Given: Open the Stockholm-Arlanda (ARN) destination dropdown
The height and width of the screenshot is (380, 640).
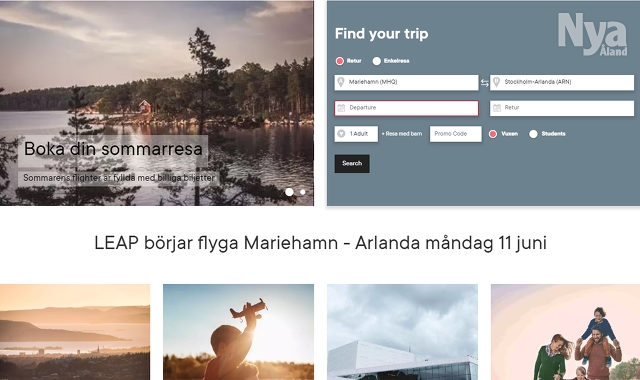Looking at the screenshot, I should click(x=562, y=82).
